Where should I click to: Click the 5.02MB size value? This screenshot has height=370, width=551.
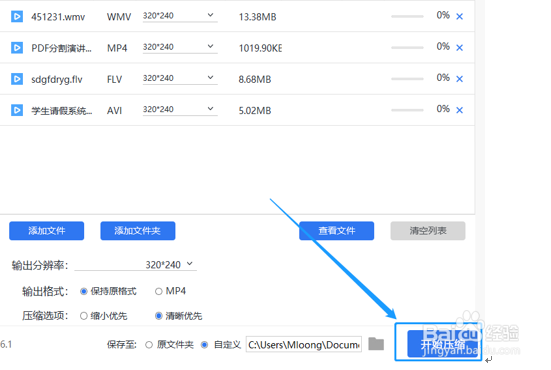pos(255,111)
